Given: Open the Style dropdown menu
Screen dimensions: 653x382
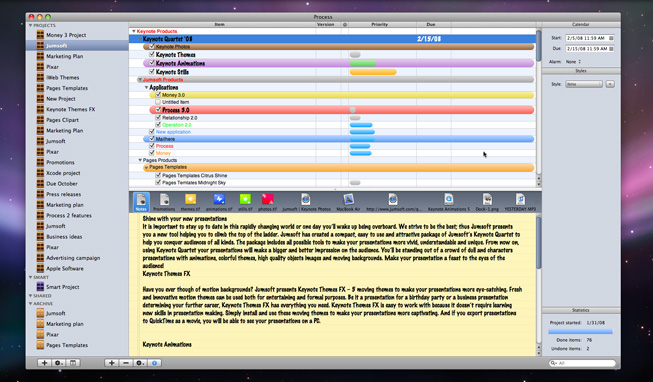Looking at the screenshot, I should point(584,84).
